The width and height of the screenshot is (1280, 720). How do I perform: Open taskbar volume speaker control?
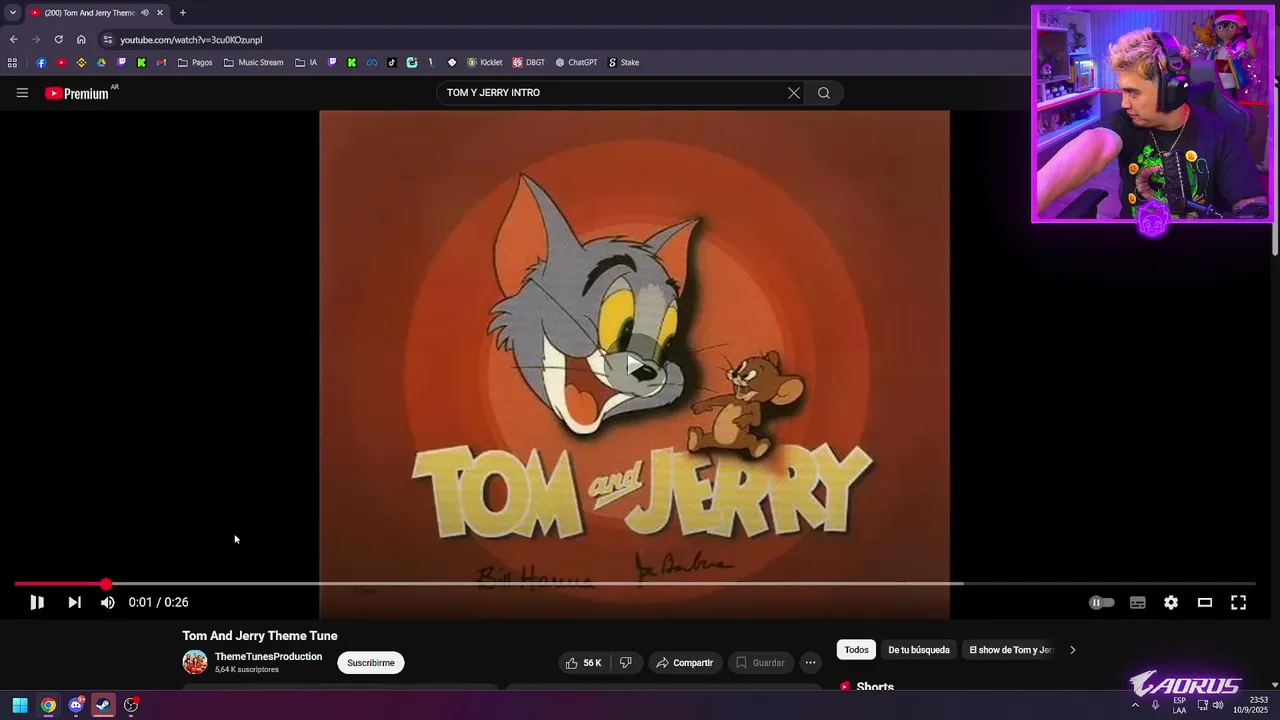point(1218,705)
